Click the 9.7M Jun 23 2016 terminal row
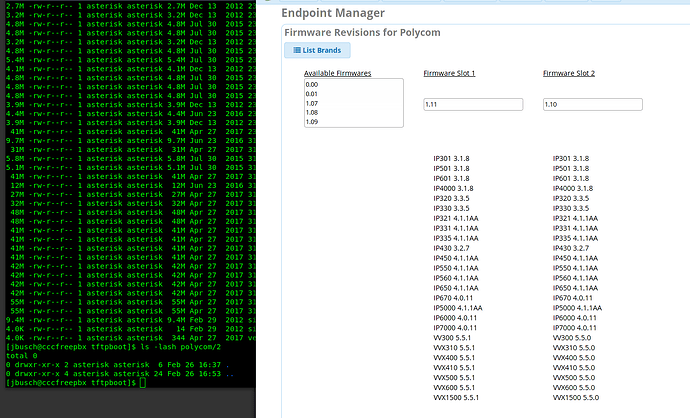The image size is (690, 418). point(130,140)
